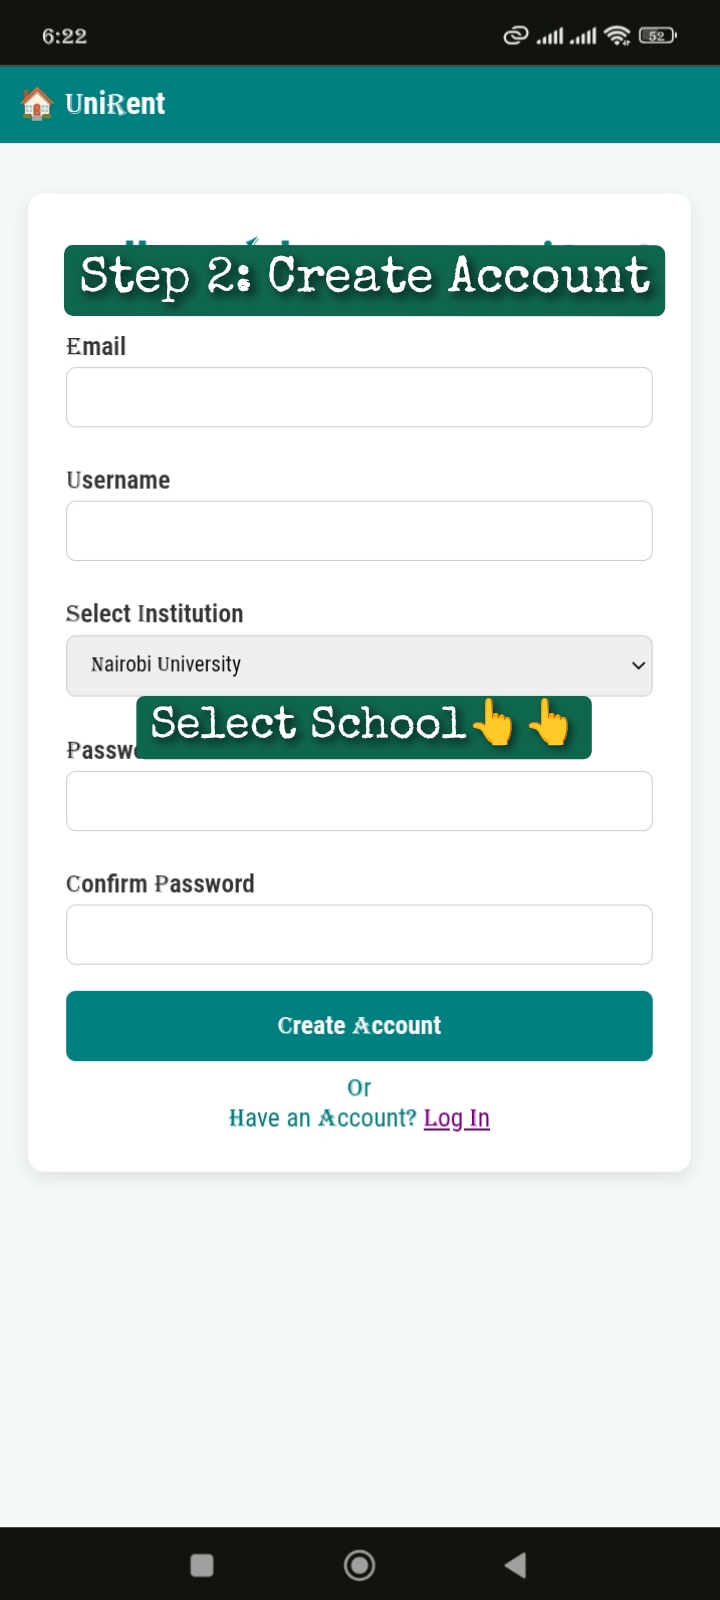Focus the Confirm Password field

click(x=359, y=935)
